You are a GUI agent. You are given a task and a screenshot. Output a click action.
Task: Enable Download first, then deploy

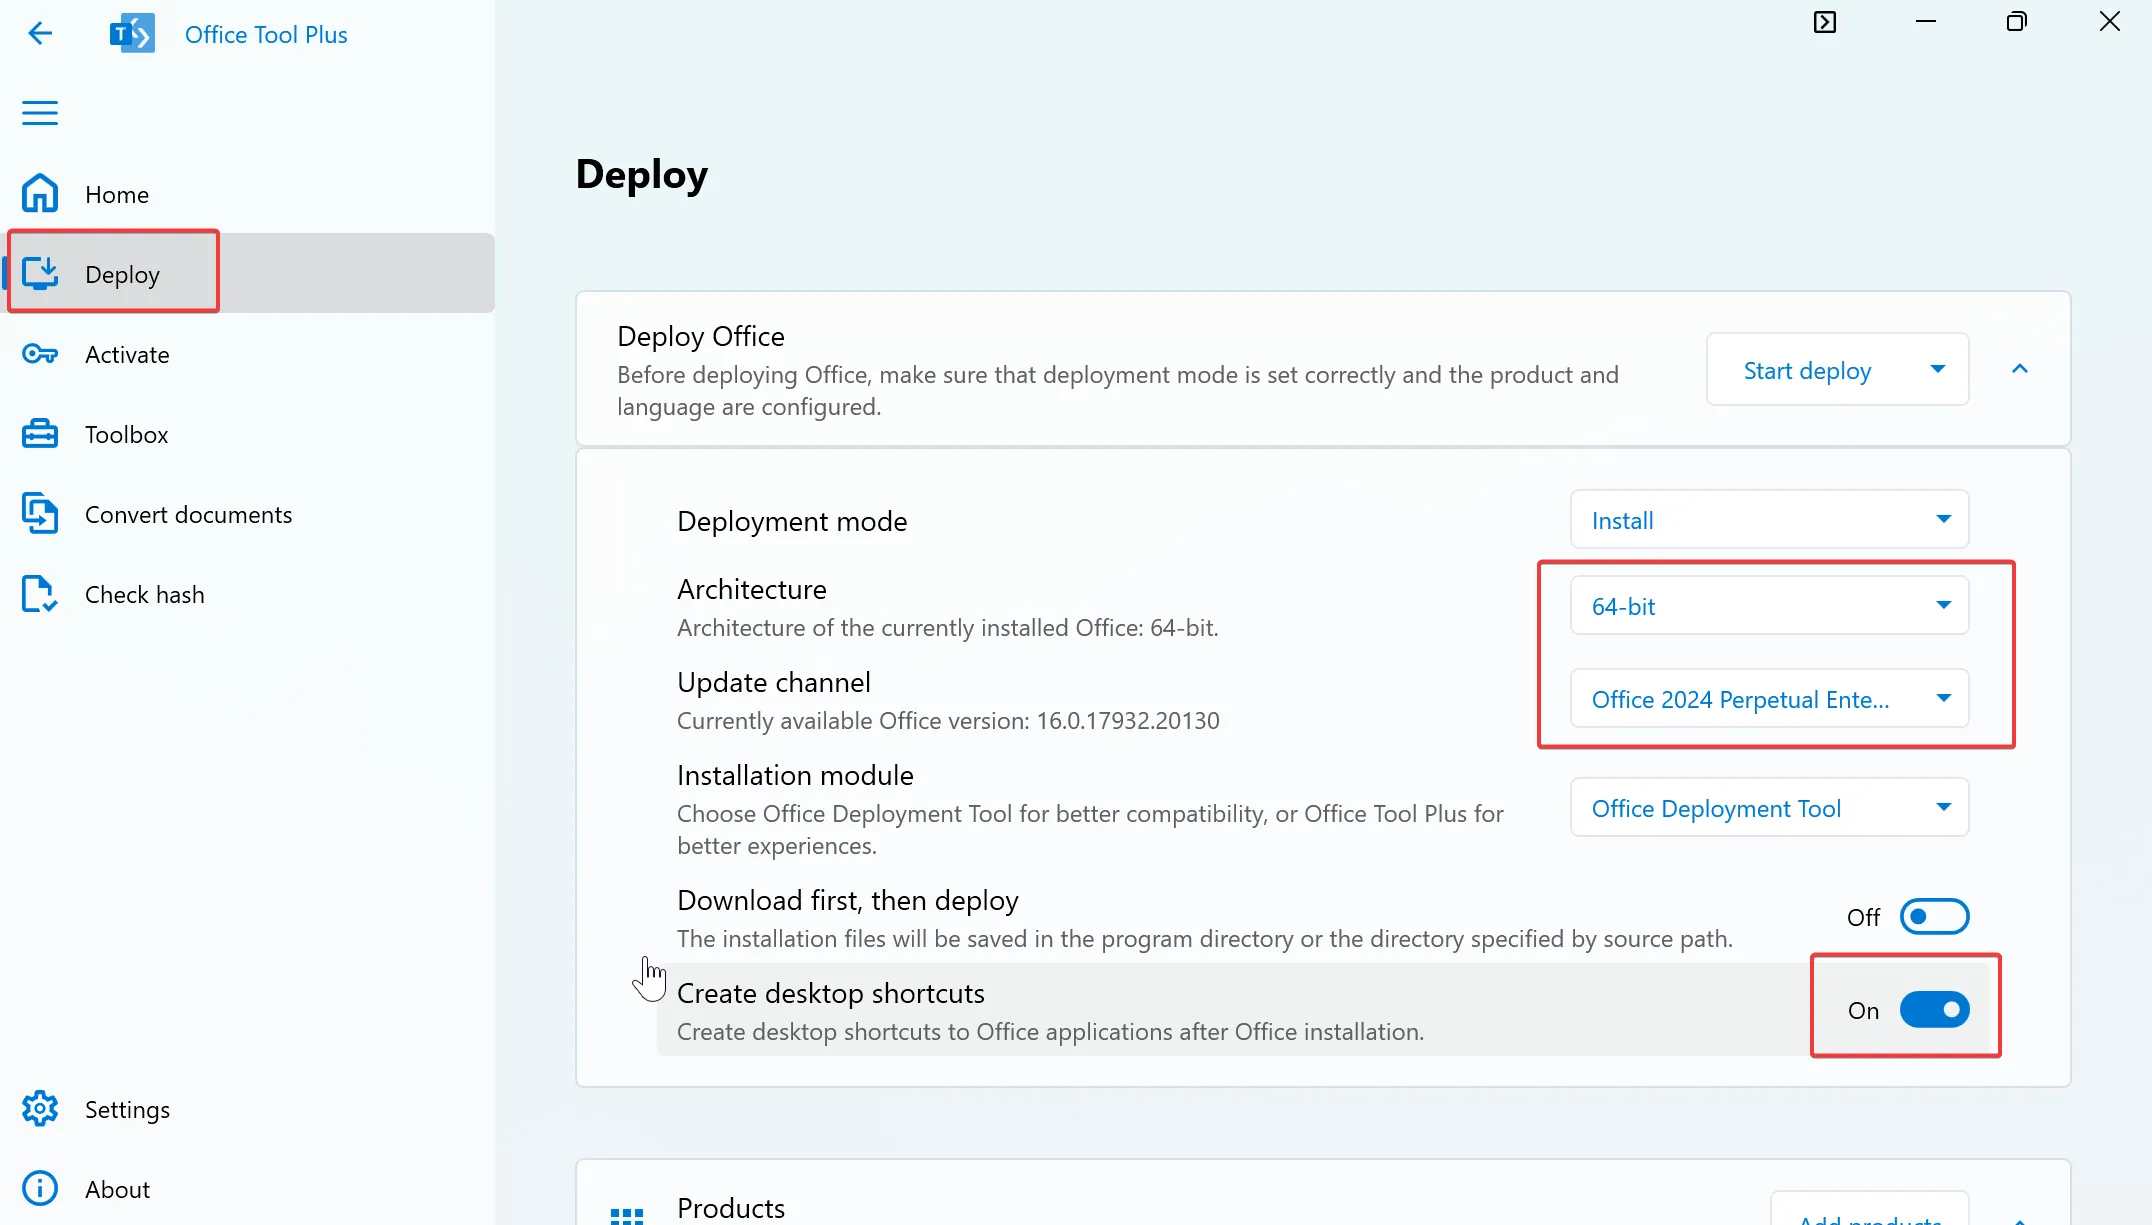(x=1934, y=916)
